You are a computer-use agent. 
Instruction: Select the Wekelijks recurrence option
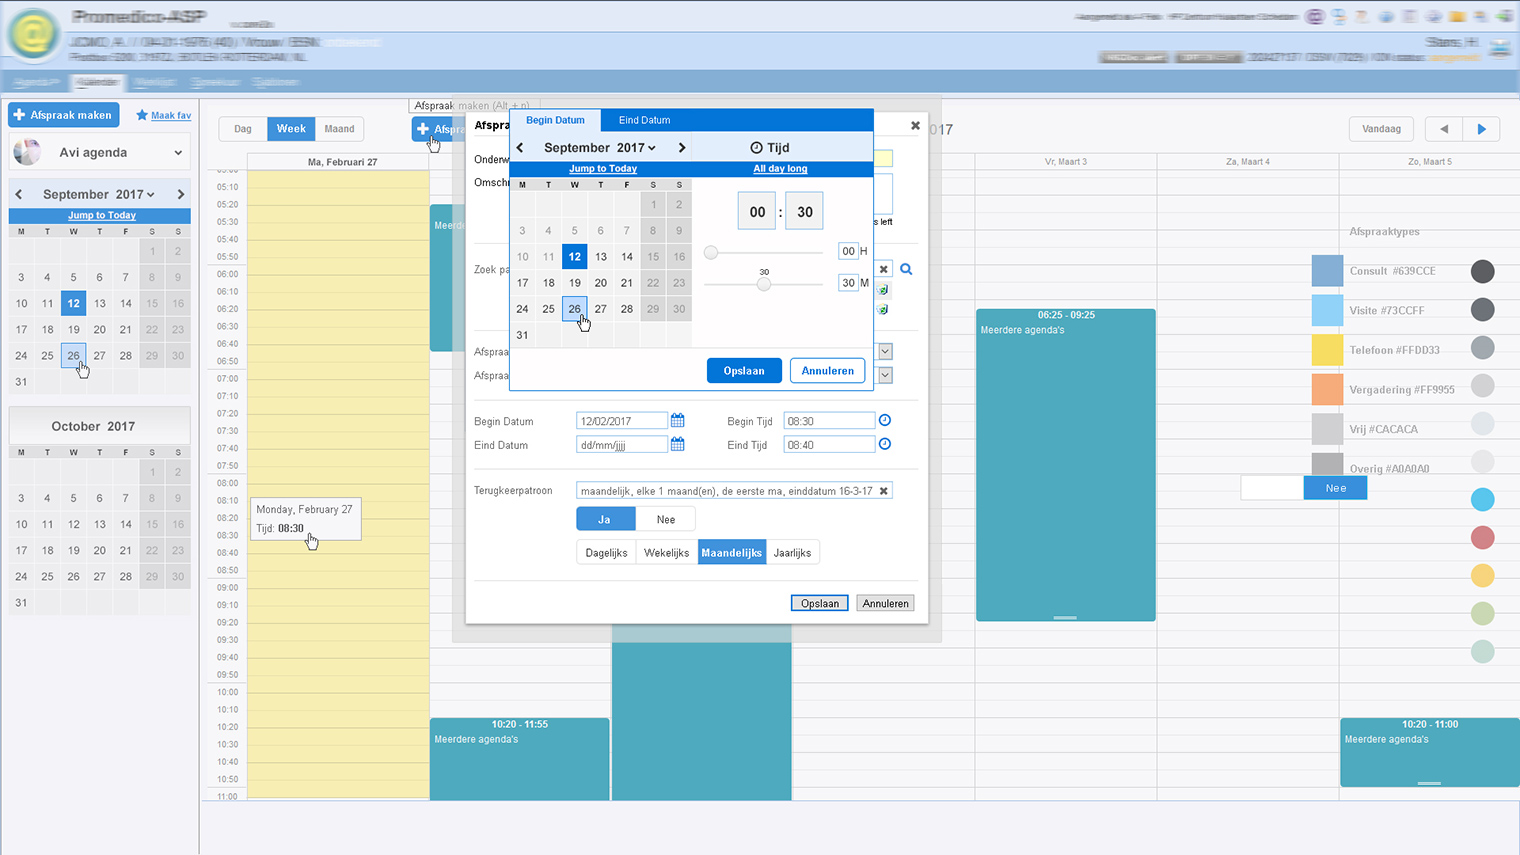coord(666,553)
